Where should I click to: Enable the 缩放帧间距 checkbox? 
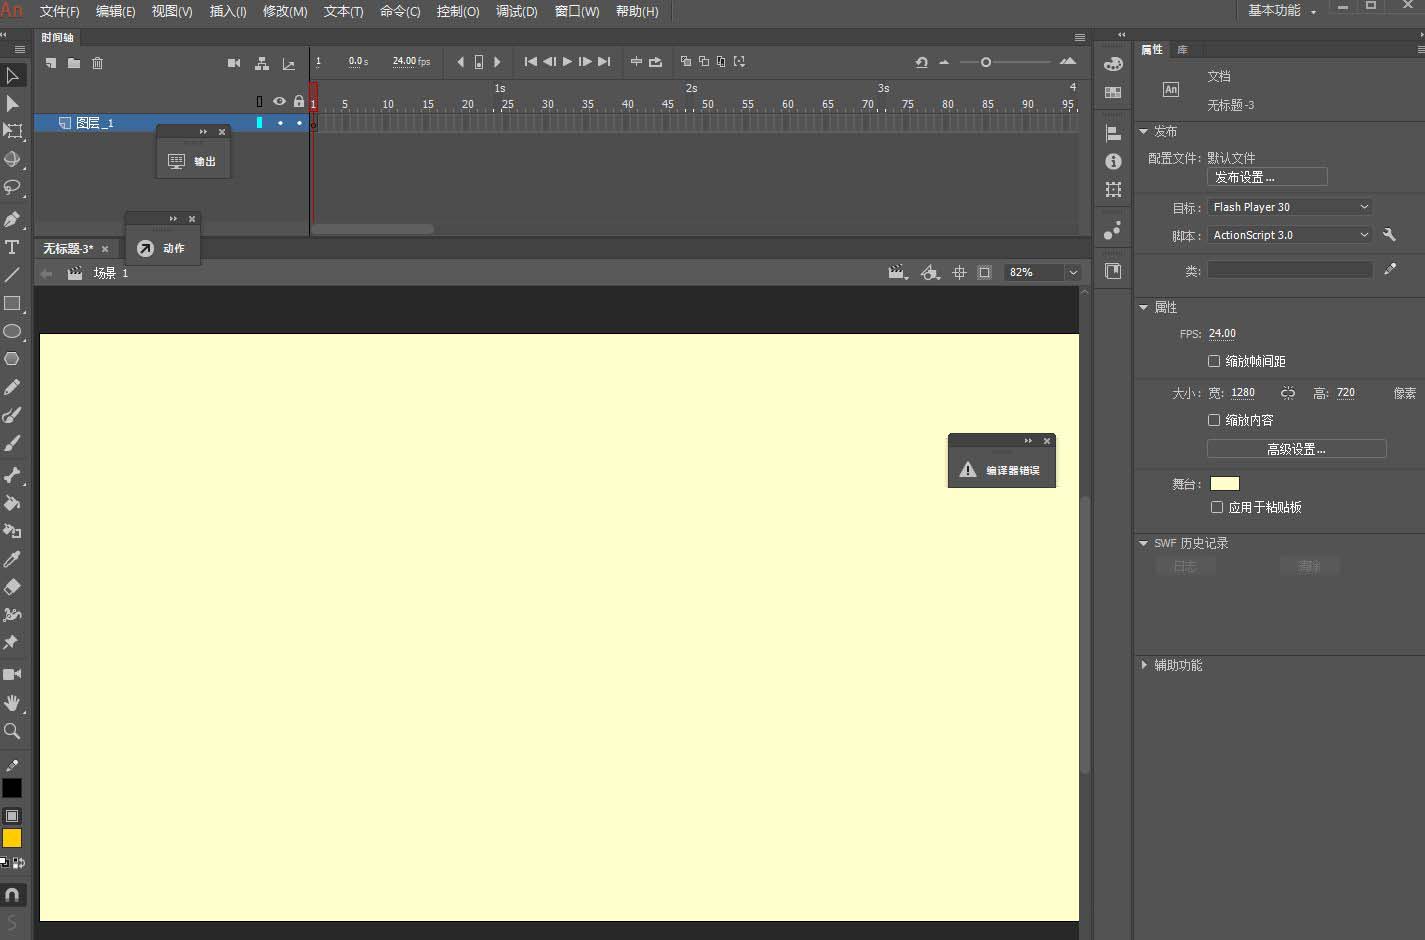(x=1214, y=361)
